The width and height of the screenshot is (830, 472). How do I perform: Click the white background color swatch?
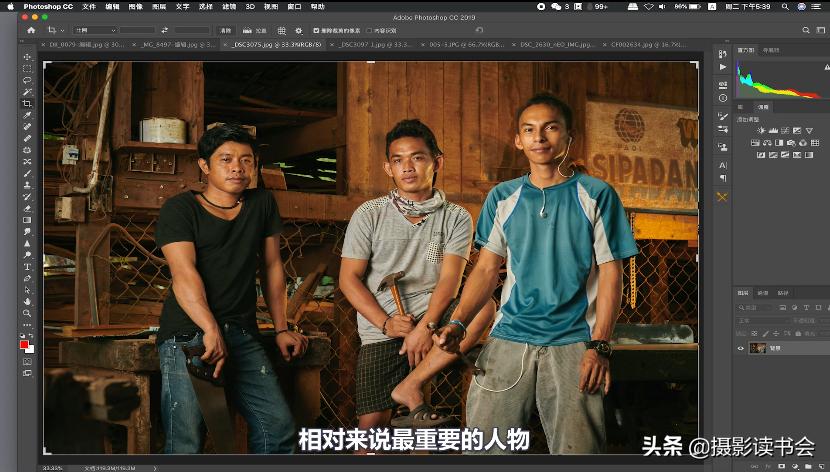click(31, 350)
